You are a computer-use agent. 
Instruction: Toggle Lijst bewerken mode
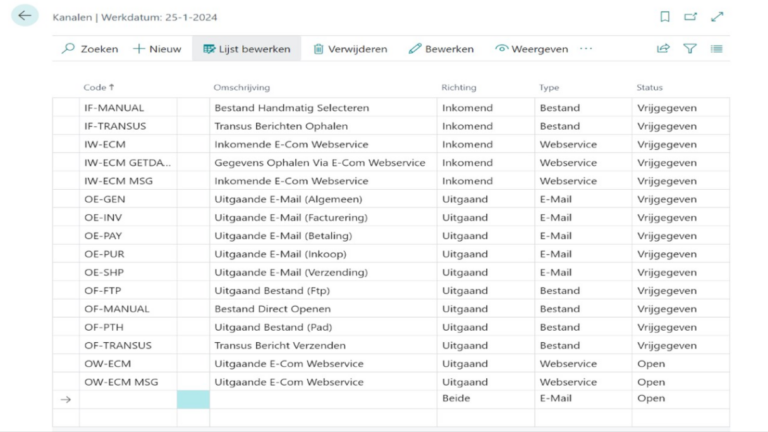click(x=246, y=48)
